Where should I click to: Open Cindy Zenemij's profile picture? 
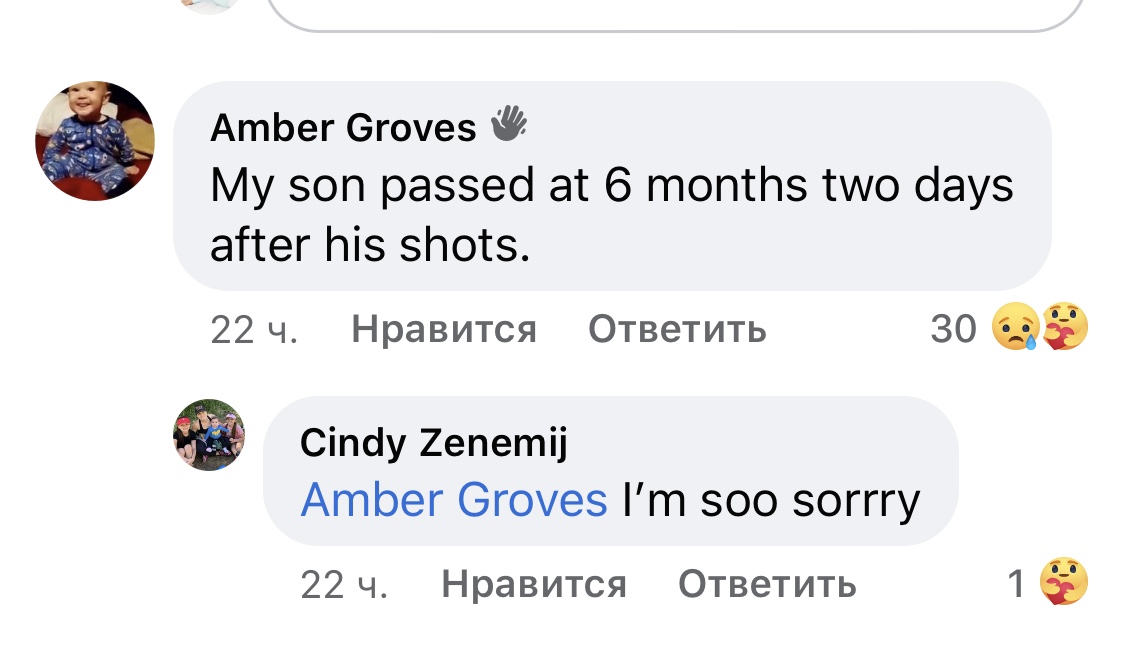[209, 435]
